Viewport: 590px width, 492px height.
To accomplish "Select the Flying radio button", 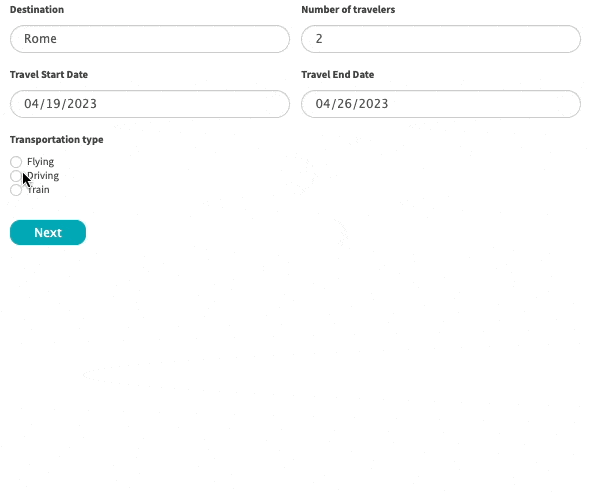I will coord(16,162).
